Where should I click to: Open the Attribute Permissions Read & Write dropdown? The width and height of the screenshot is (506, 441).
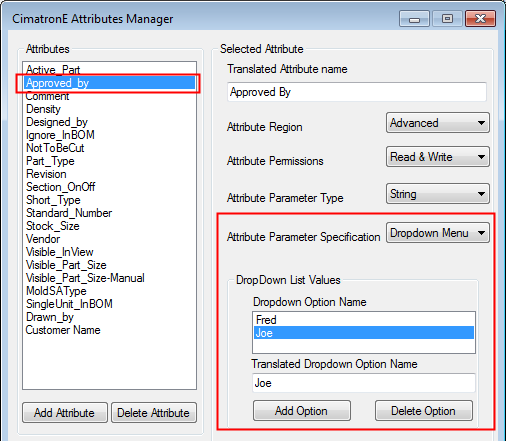[x=438, y=157]
